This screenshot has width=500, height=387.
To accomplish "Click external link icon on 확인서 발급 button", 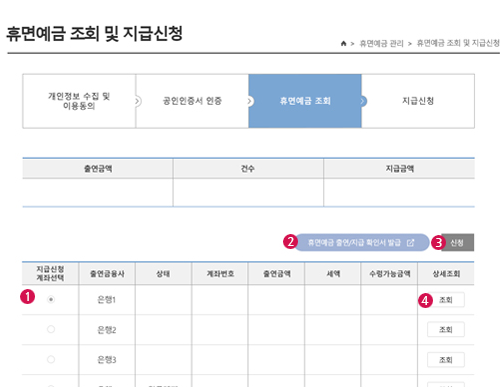I will point(410,243).
